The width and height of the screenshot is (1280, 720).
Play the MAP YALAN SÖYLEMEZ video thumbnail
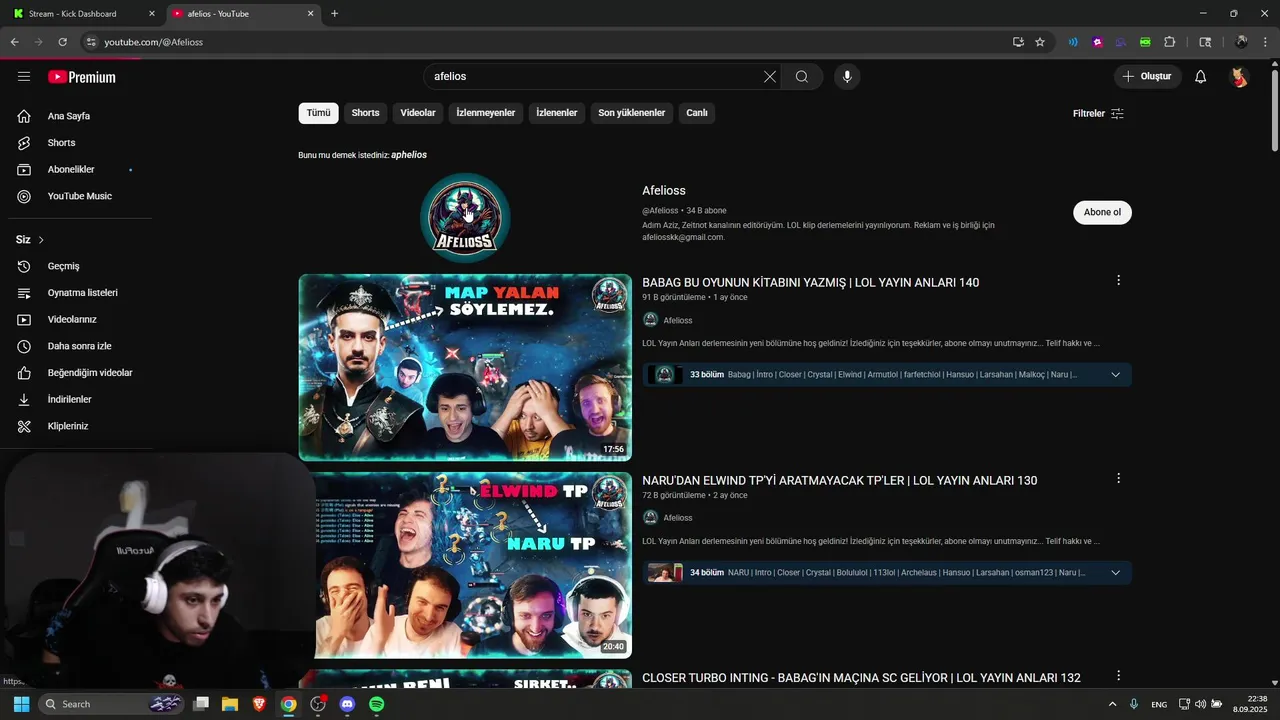(465, 367)
